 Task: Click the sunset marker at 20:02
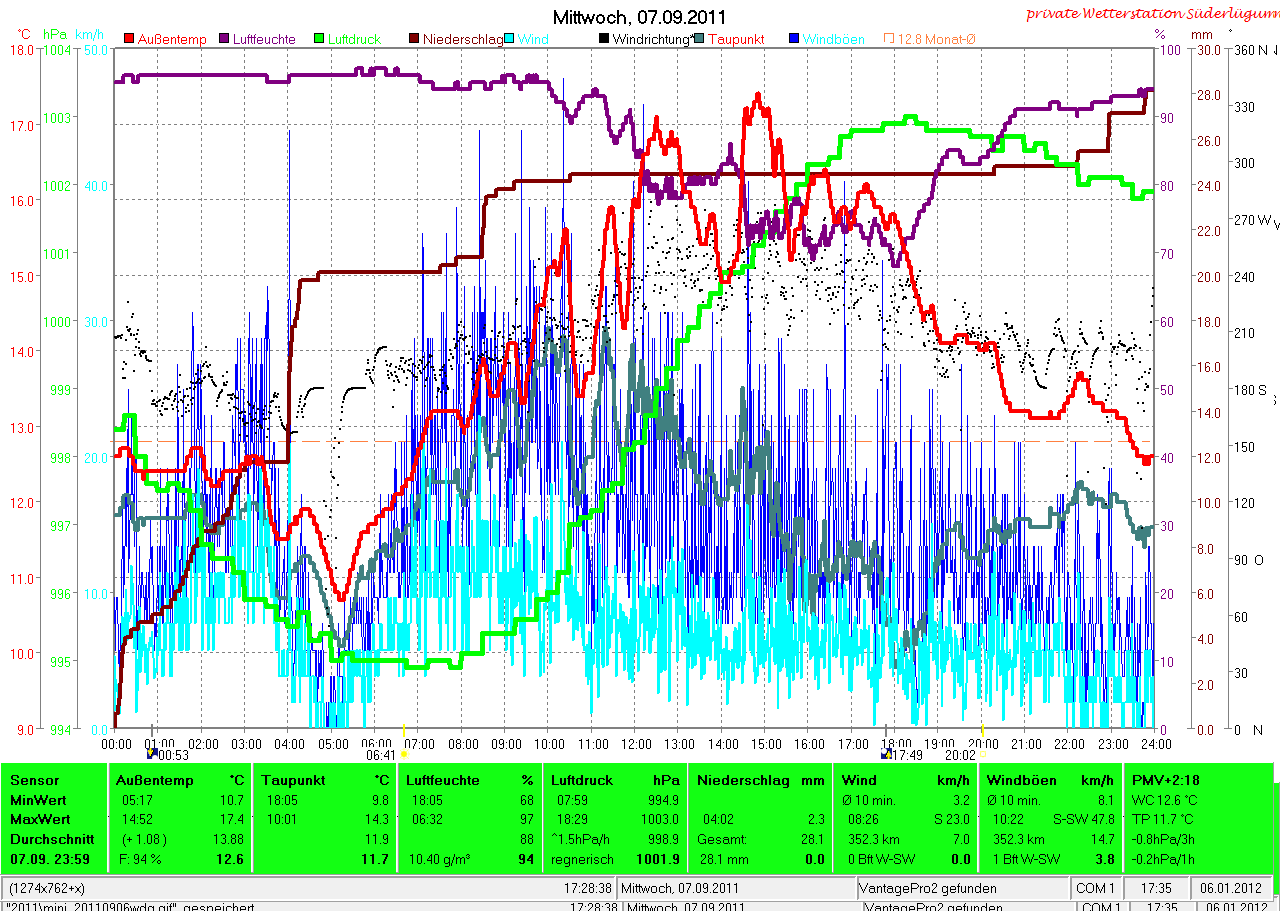[983, 754]
